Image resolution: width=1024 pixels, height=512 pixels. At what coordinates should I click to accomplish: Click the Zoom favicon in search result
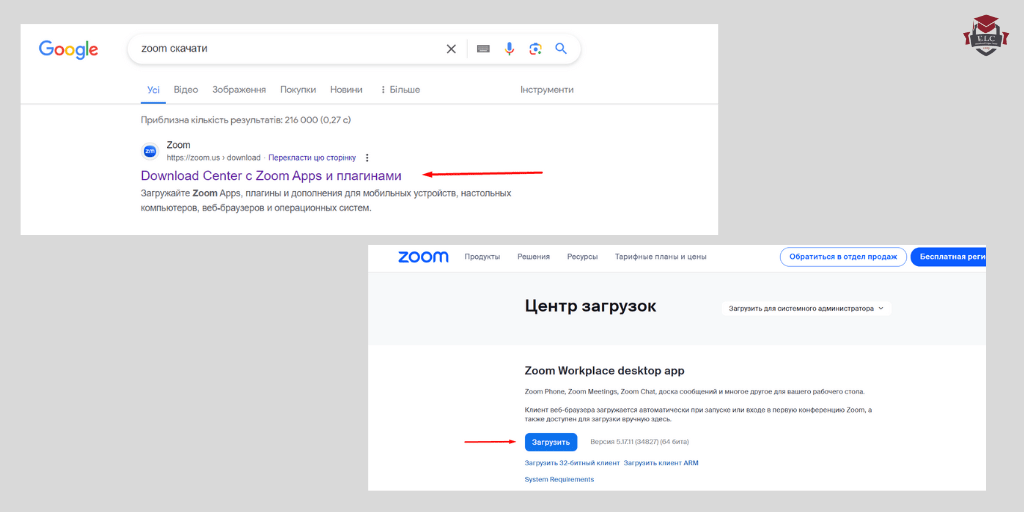point(150,152)
